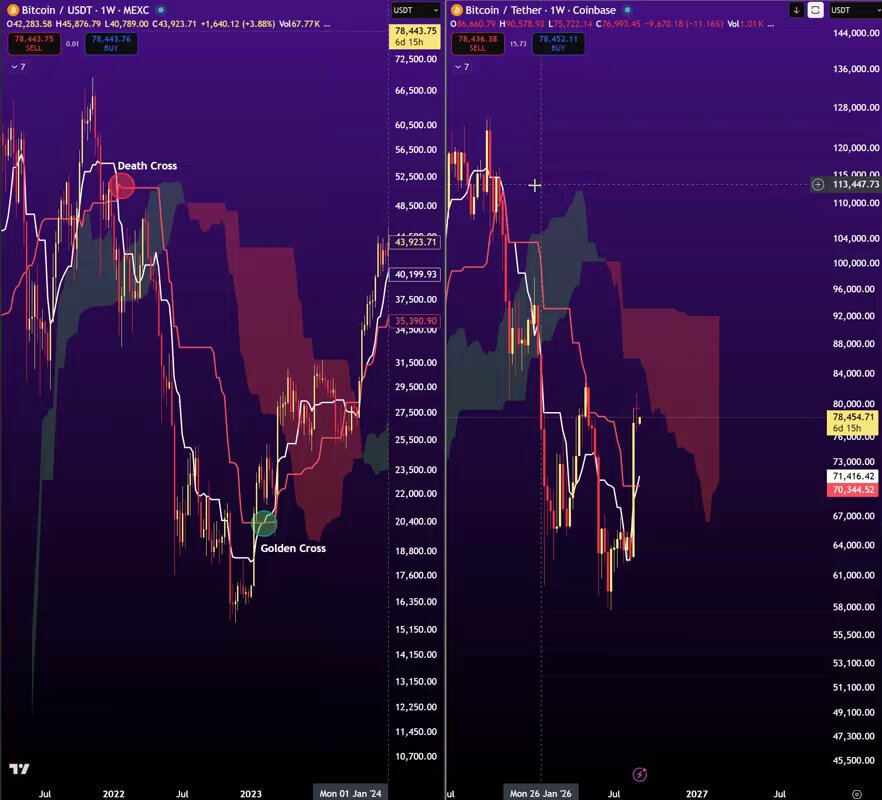Click the red 70,344.52 price label
882x800 pixels.
(853, 489)
